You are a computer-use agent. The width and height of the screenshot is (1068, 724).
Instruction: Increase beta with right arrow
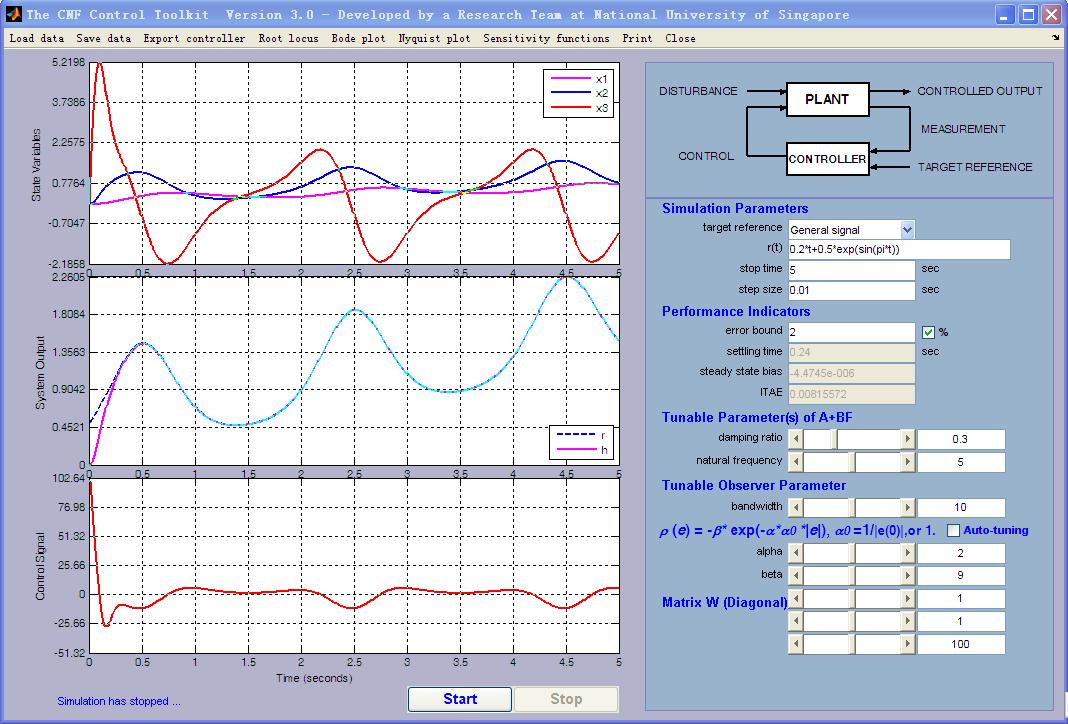click(907, 576)
